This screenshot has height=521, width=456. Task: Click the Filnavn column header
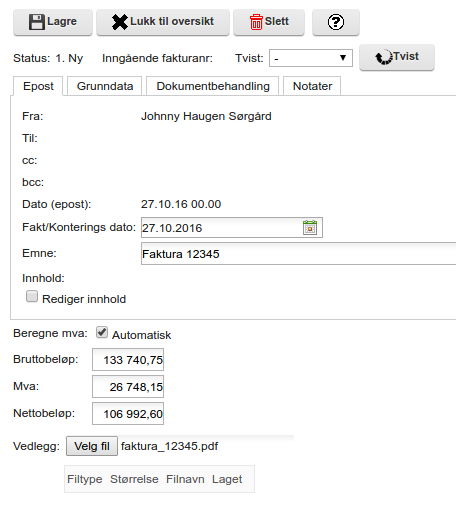tap(185, 479)
